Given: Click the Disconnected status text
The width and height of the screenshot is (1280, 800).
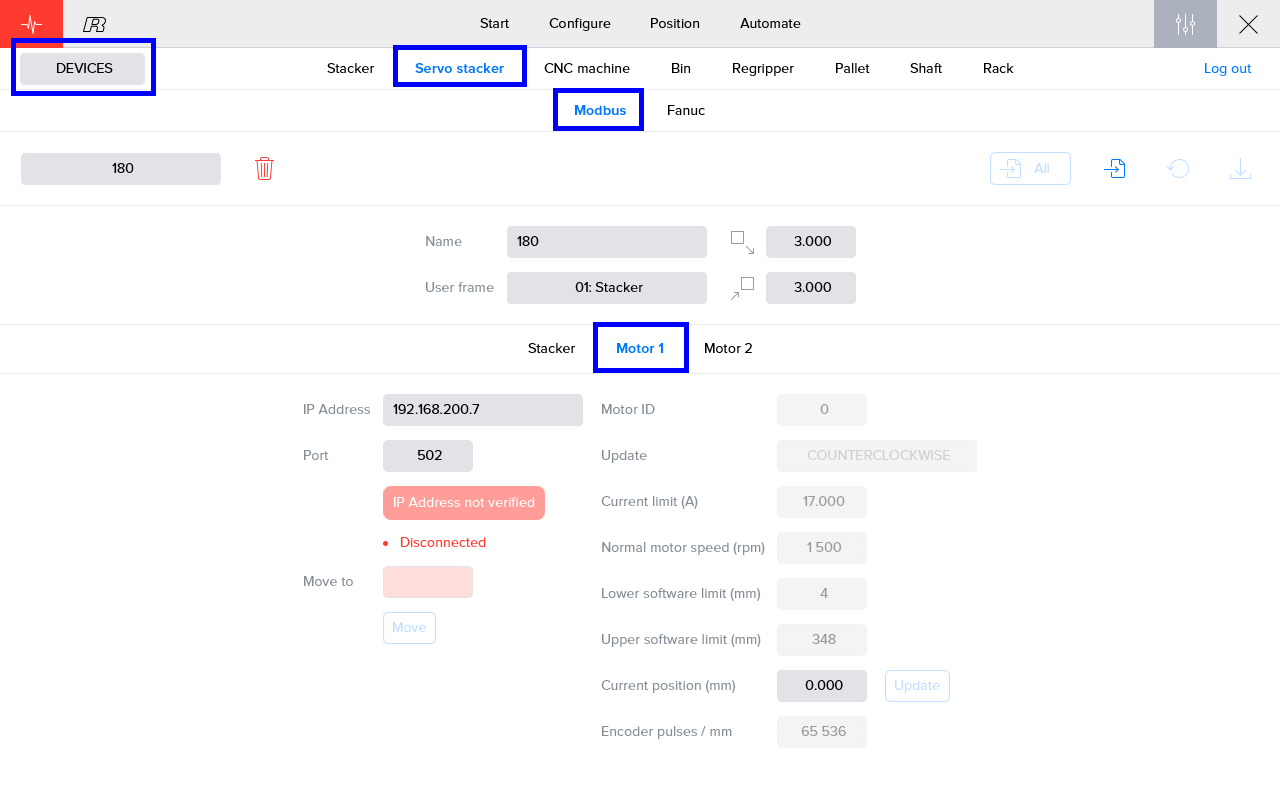Looking at the screenshot, I should 443,543.
